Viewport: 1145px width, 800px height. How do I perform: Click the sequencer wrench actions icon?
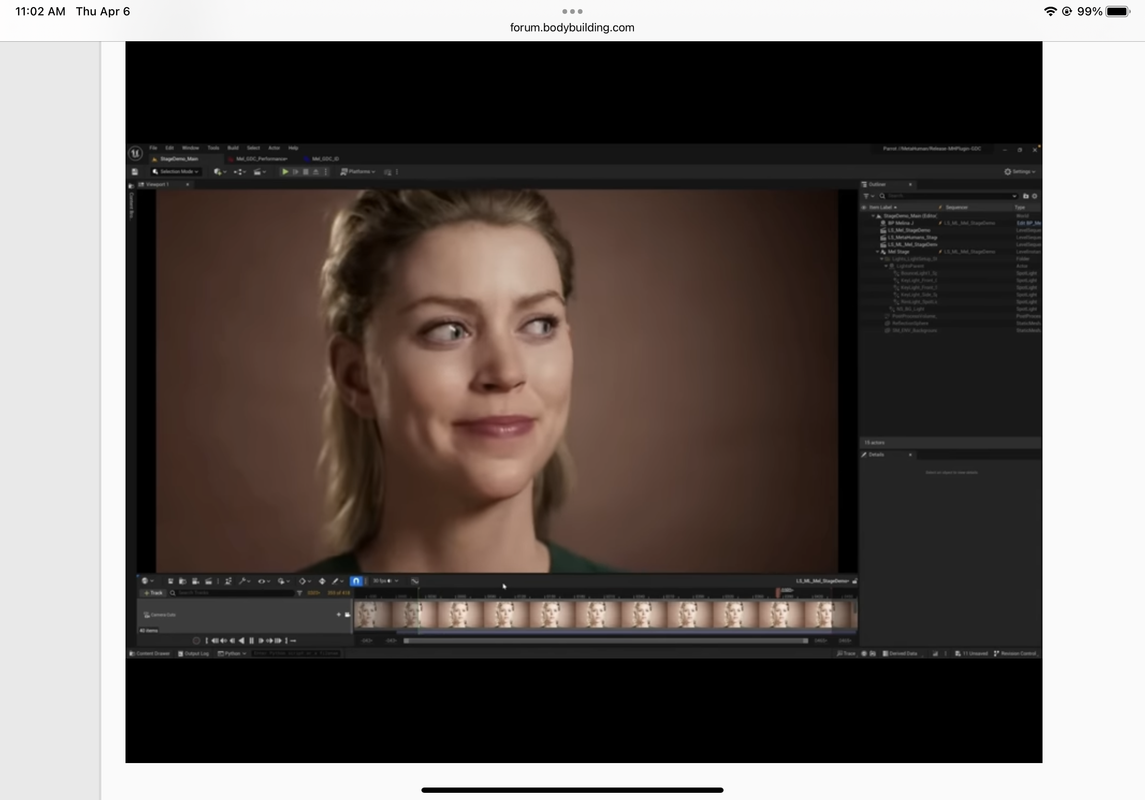[244, 581]
